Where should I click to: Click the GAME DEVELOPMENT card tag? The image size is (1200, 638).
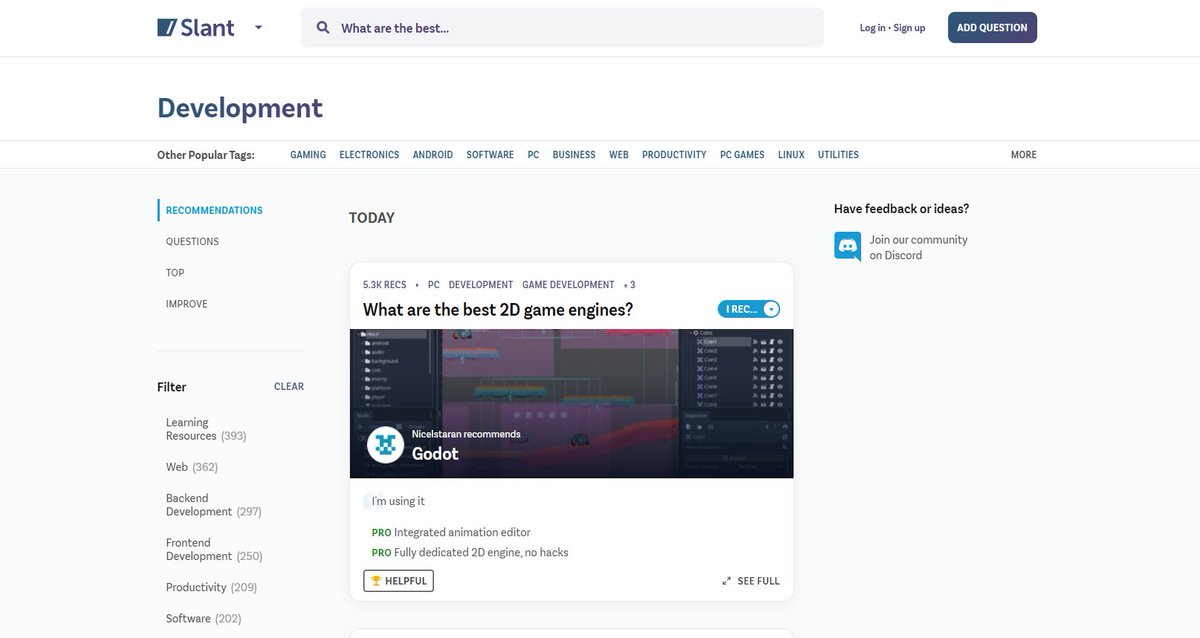[x=568, y=285]
